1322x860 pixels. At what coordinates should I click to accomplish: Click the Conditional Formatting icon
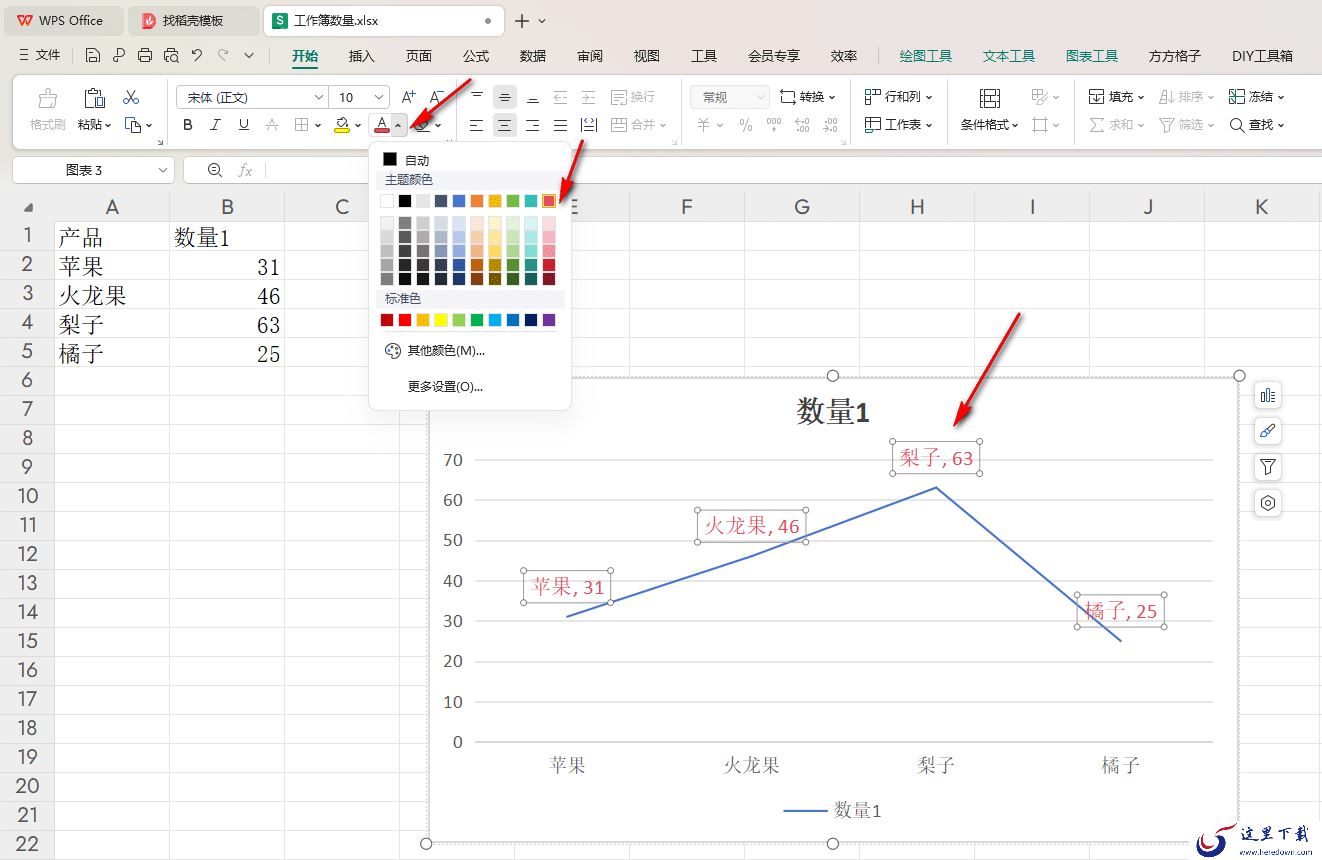(990, 98)
